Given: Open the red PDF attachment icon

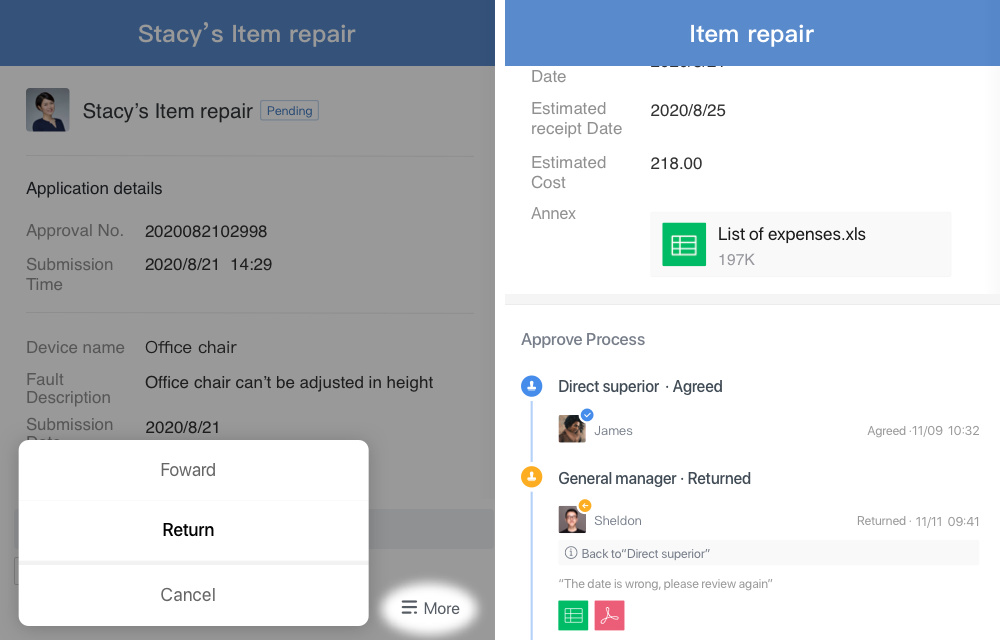Looking at the screenshot, I should [x=609, y=615].
